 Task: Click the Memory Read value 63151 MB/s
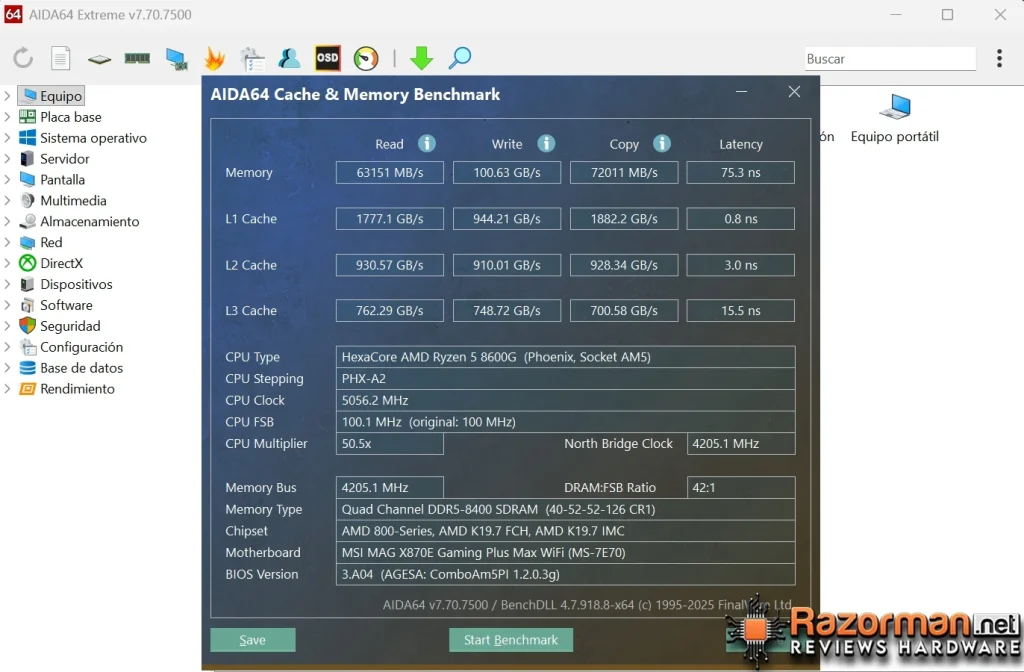(390, 172)
